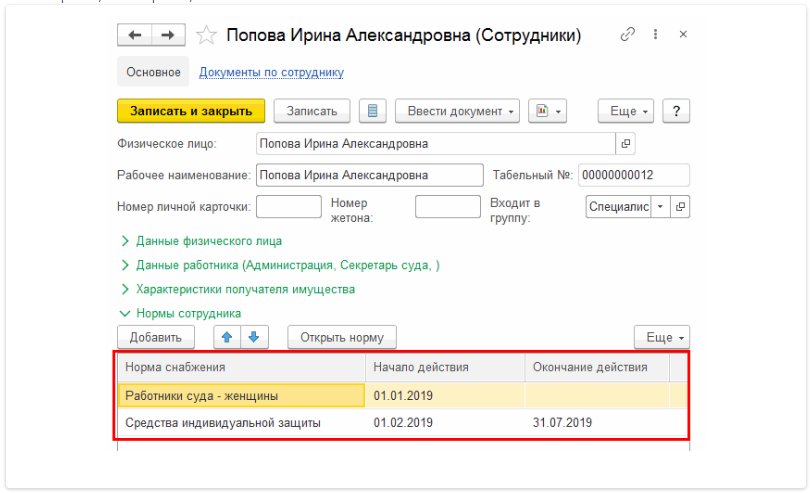Screen dimensions: 811x493
Task: Open help with the question mark button
Action: pos(677,111)
